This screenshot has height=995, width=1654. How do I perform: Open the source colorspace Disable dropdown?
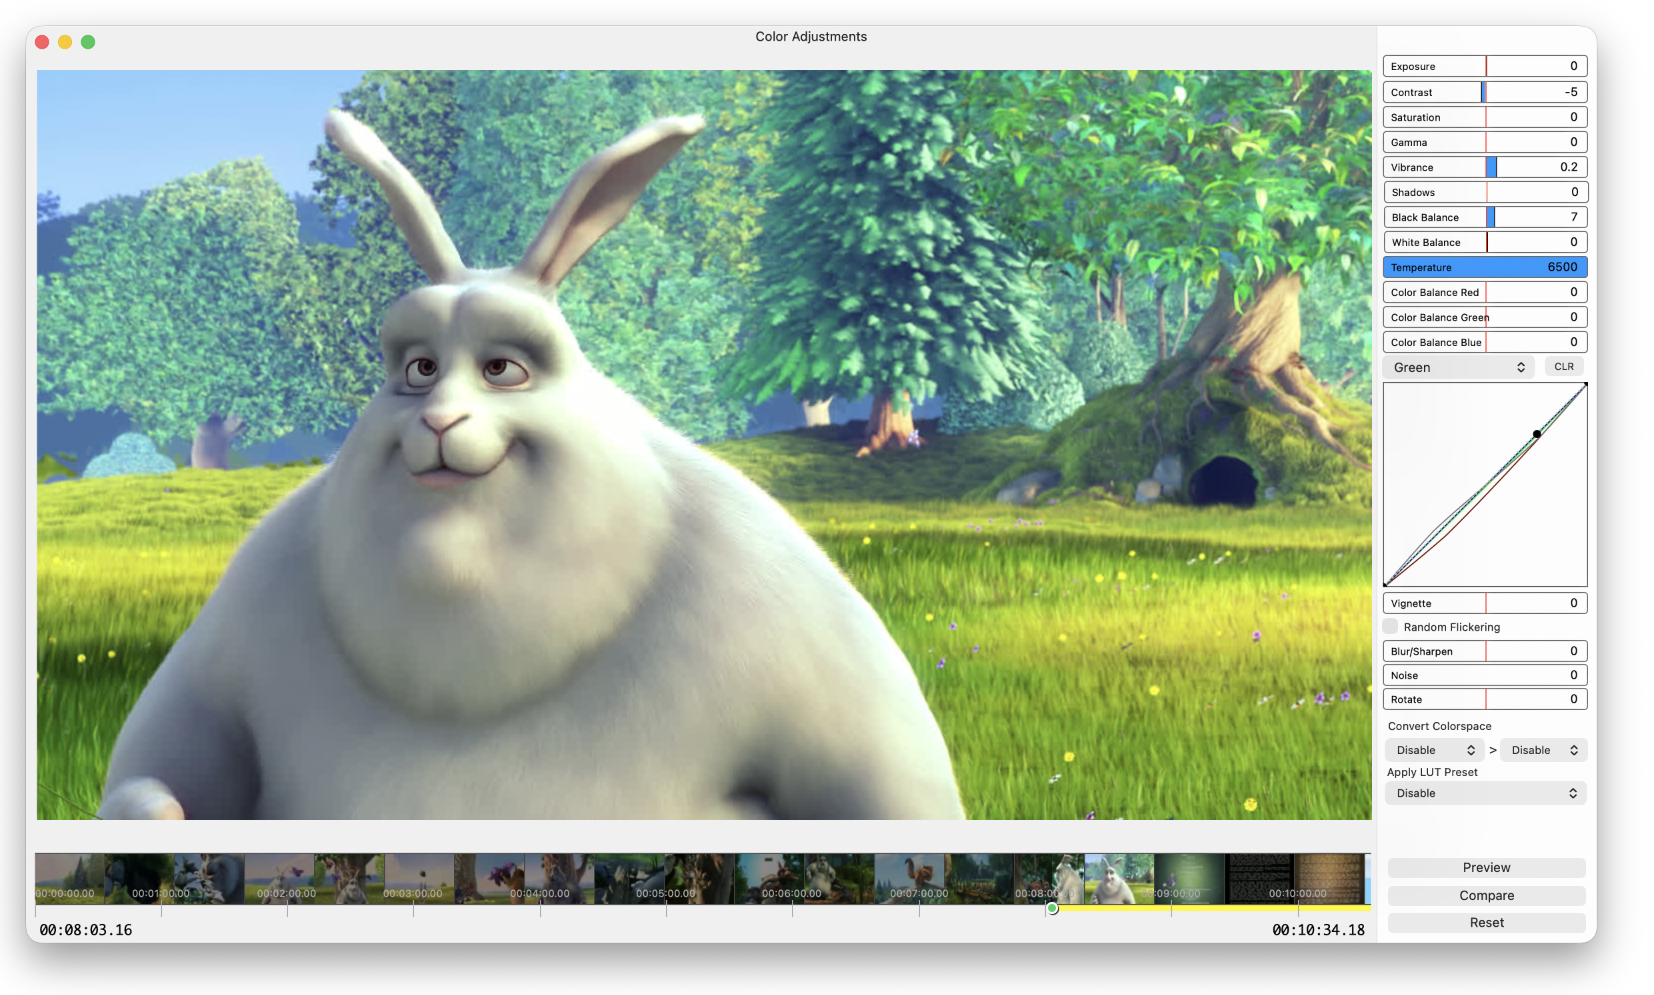[x=1434, y=750]
